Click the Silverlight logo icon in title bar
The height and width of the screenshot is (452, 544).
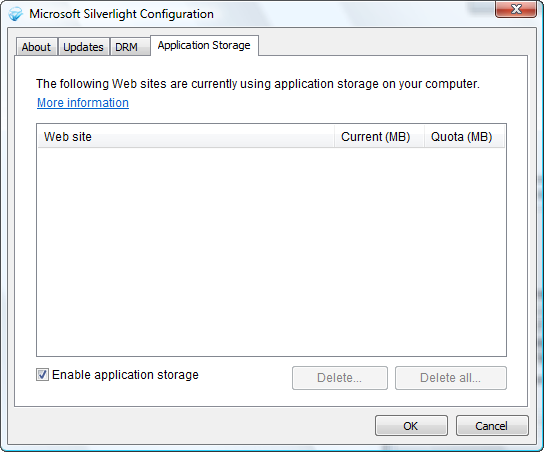click(15, 14)
